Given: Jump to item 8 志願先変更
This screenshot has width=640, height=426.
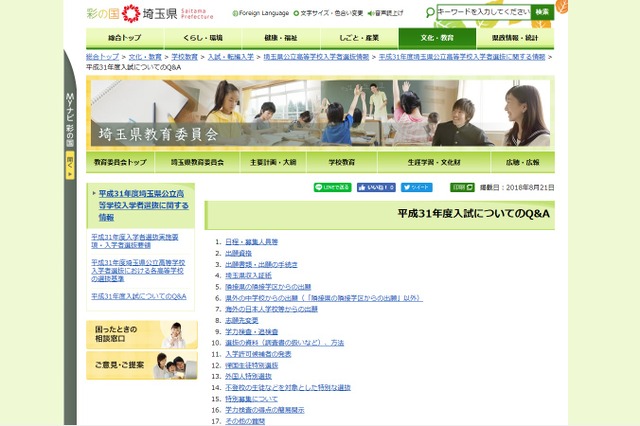Looking at the screenshot, I should pyautogui.click(x=242, y=320).
